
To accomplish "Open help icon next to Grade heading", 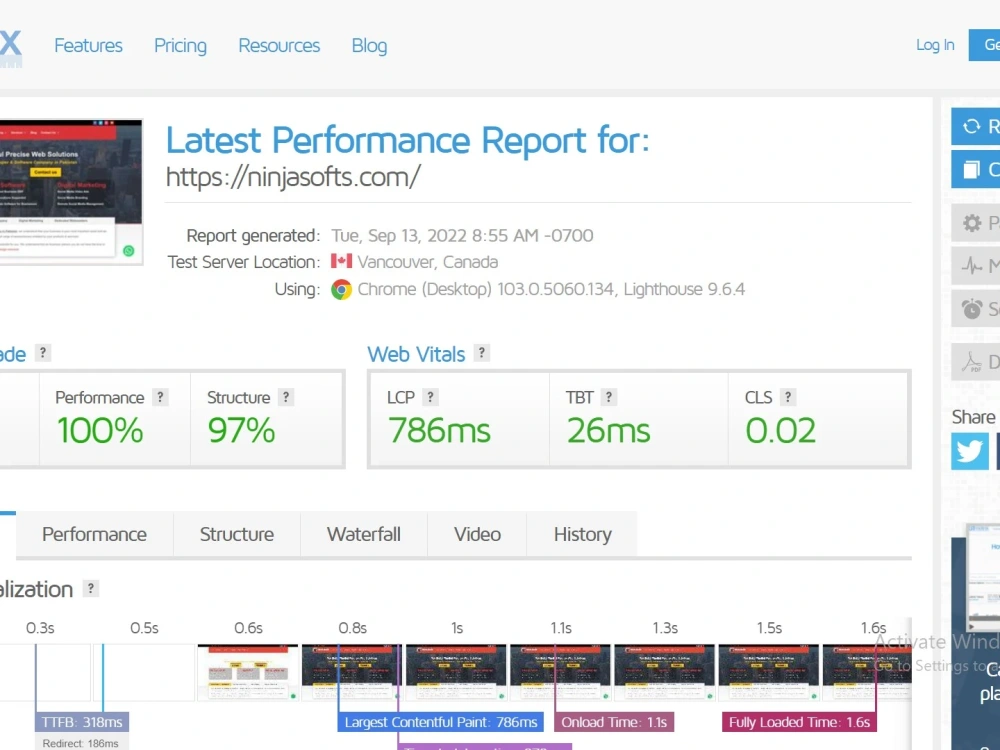I will tap(43, 353).
